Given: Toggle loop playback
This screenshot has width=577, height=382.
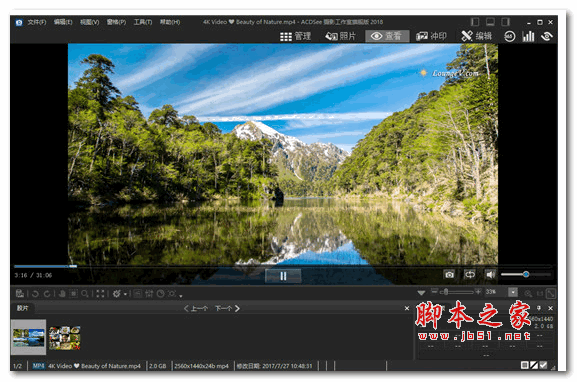Looking at the screenshot, I should [470, 275].
